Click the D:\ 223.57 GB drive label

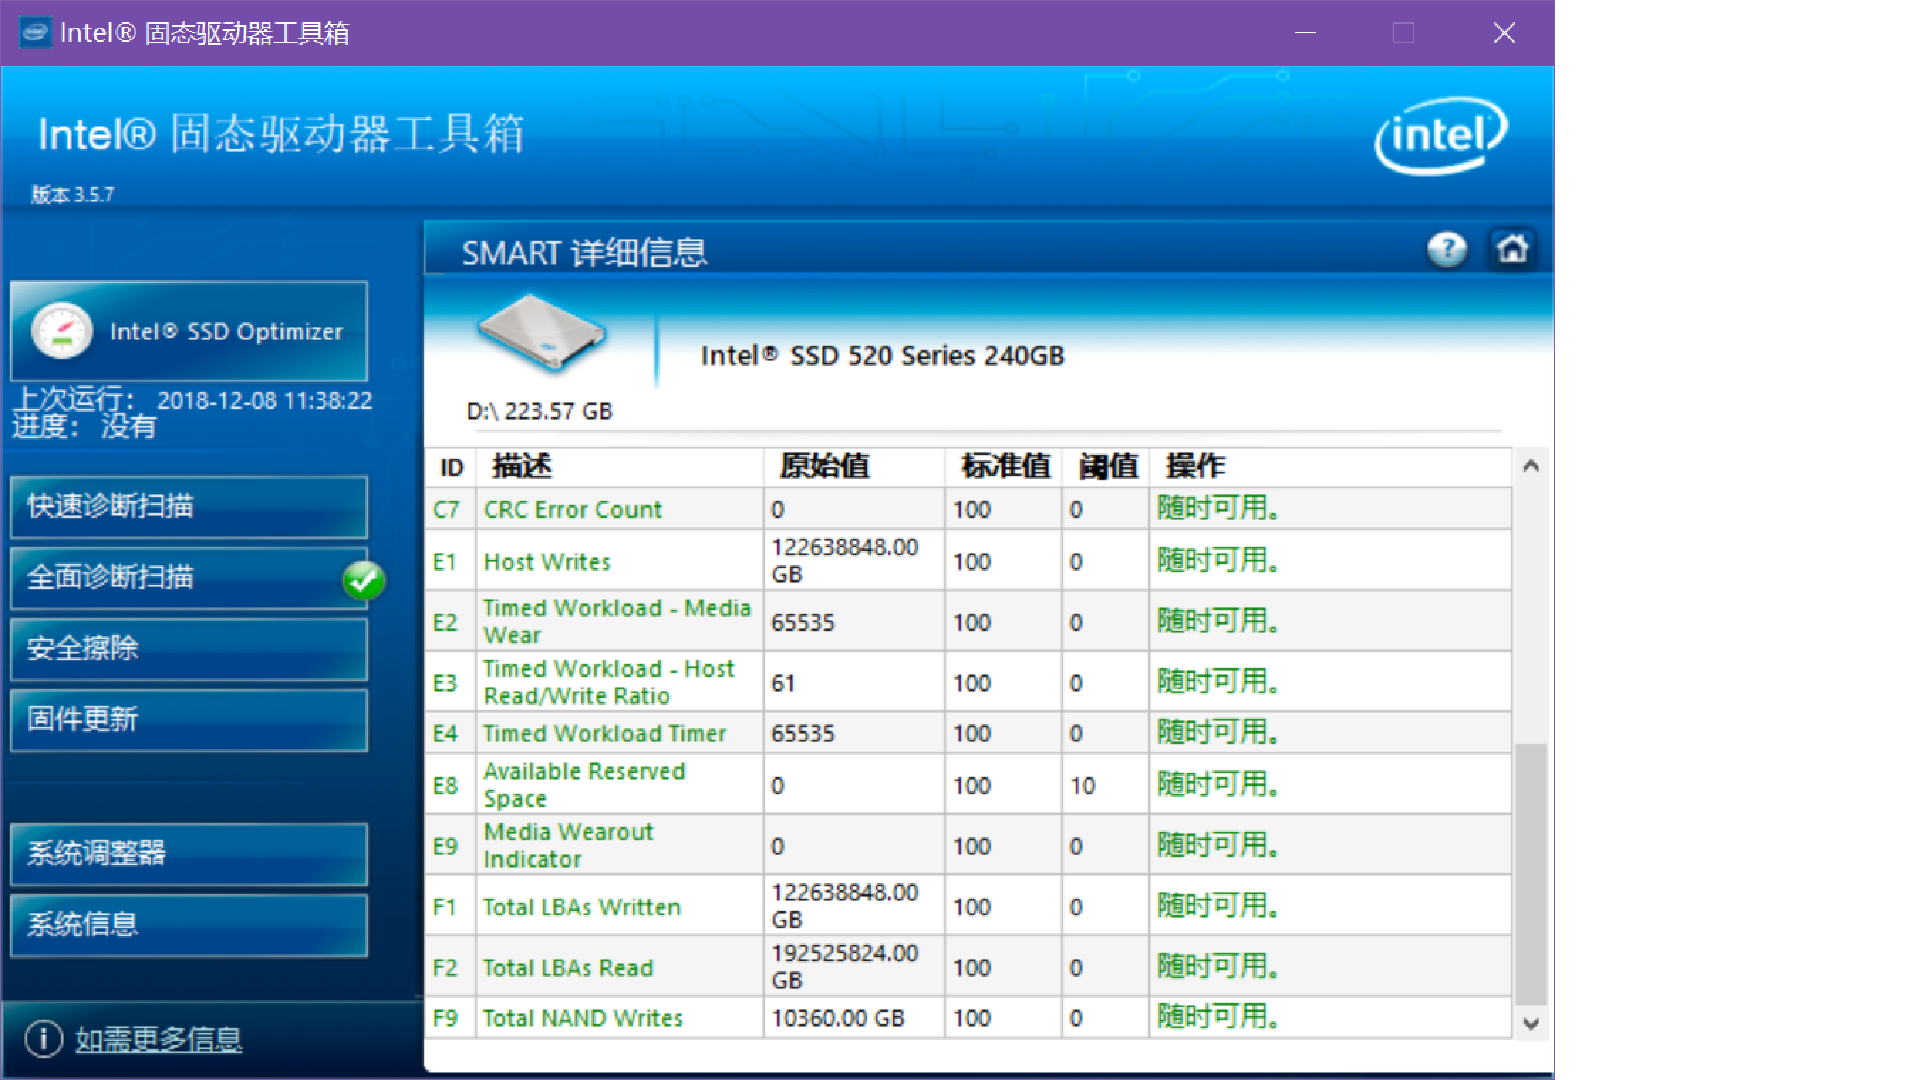(x=539, y=411)
